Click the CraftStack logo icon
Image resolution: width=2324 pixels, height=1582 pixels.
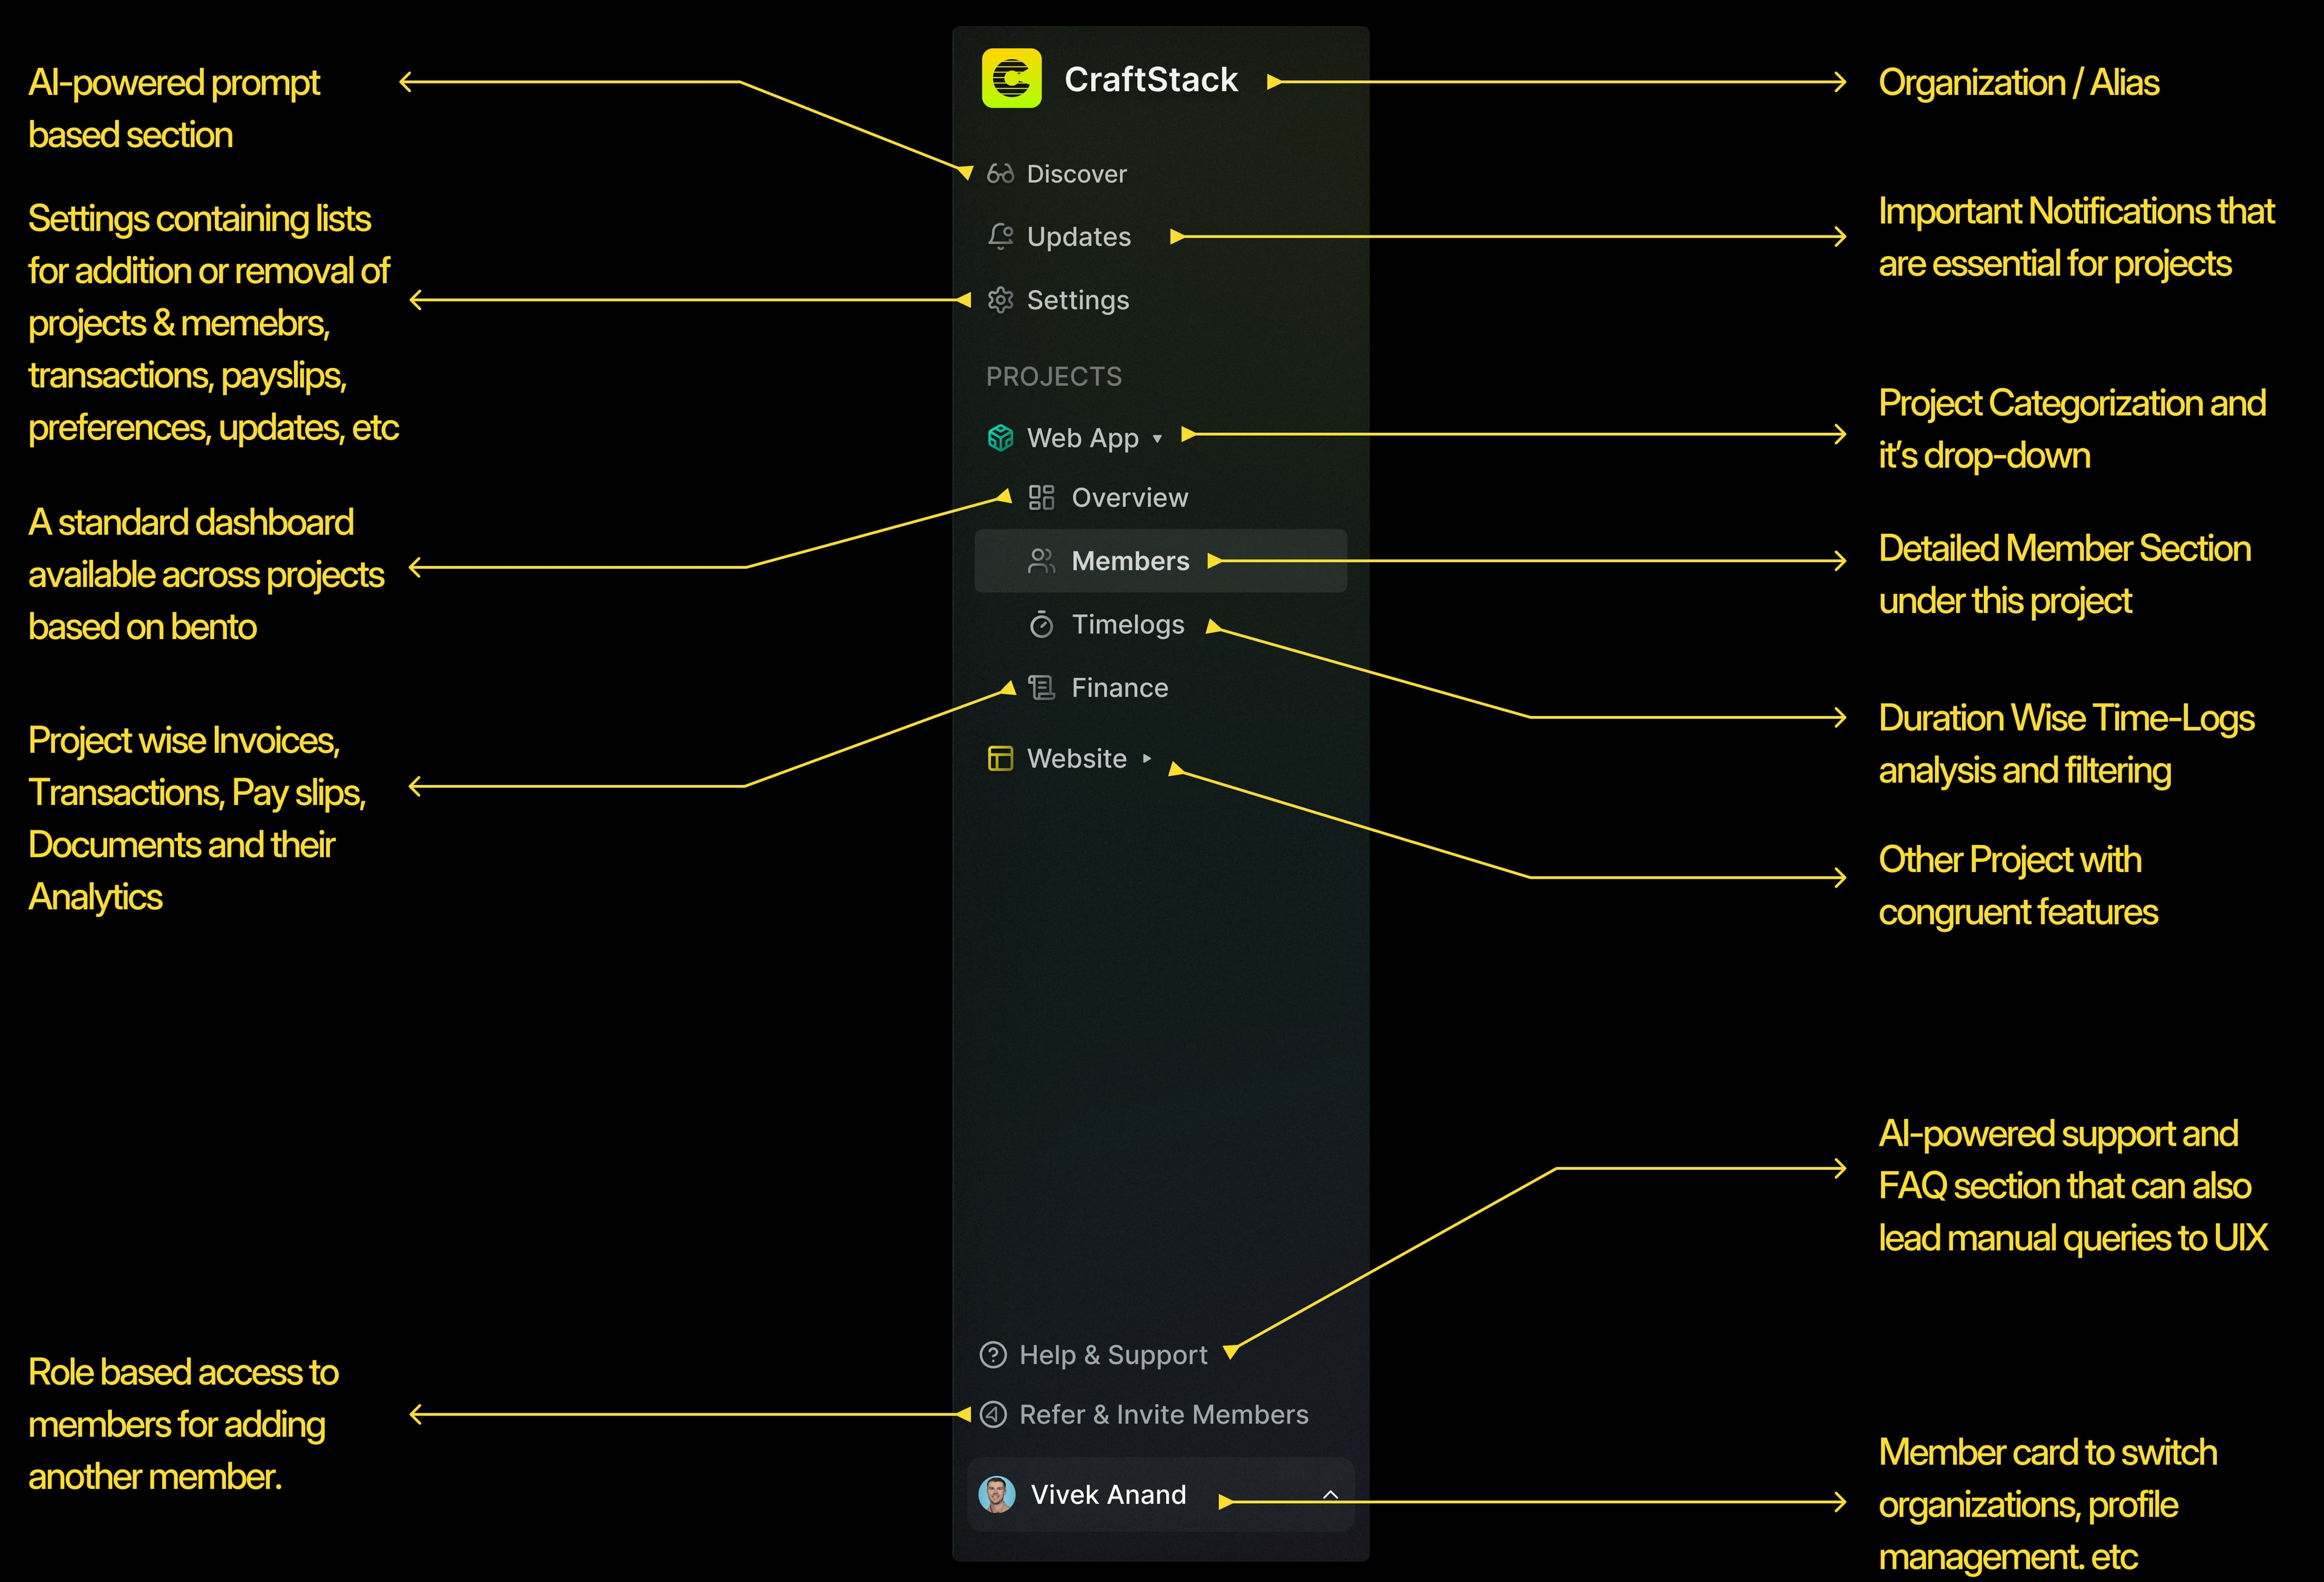(1011, 78)
